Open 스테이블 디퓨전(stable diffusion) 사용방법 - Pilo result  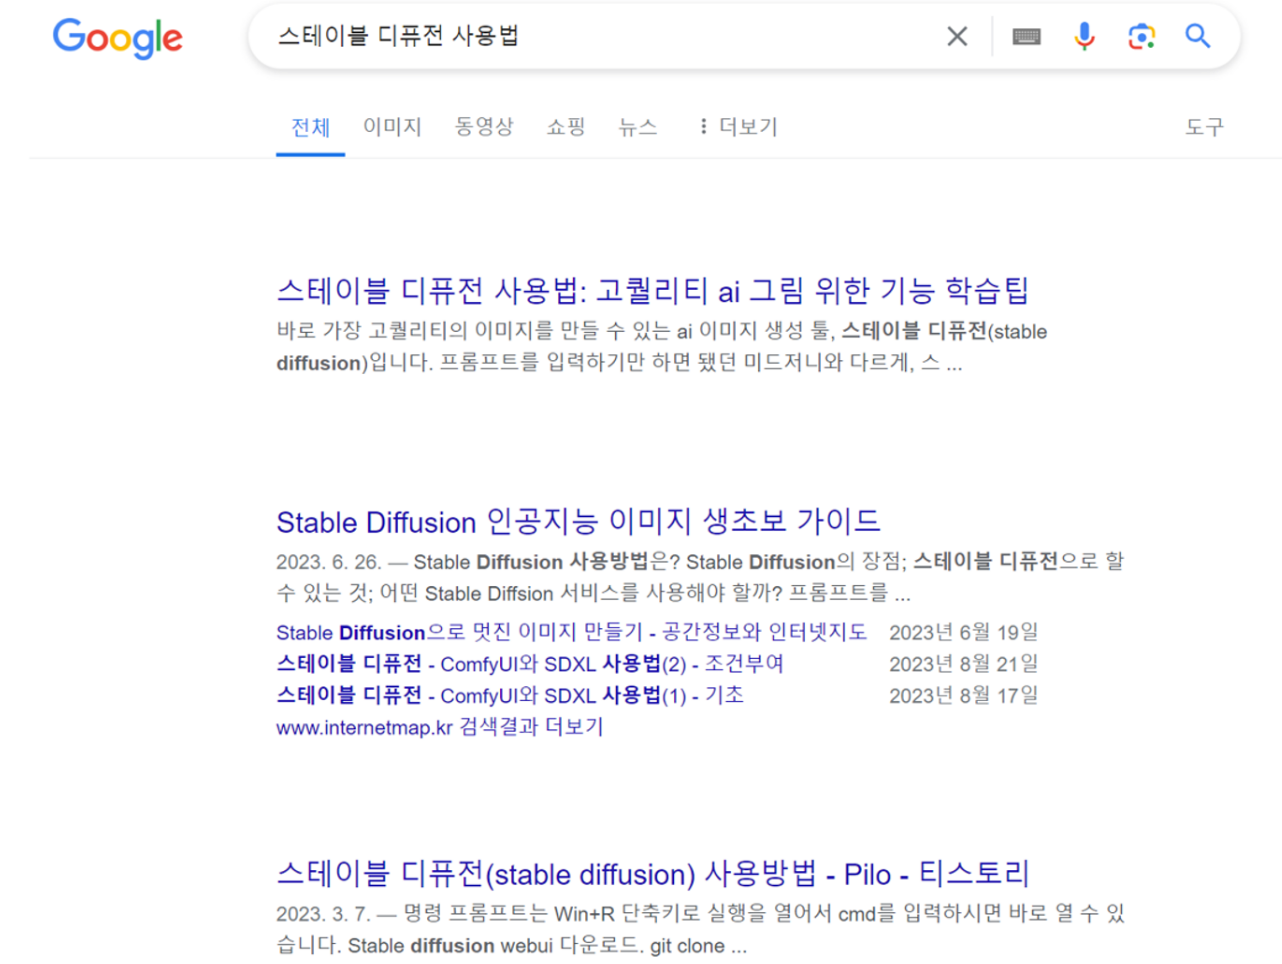[652, 873]
